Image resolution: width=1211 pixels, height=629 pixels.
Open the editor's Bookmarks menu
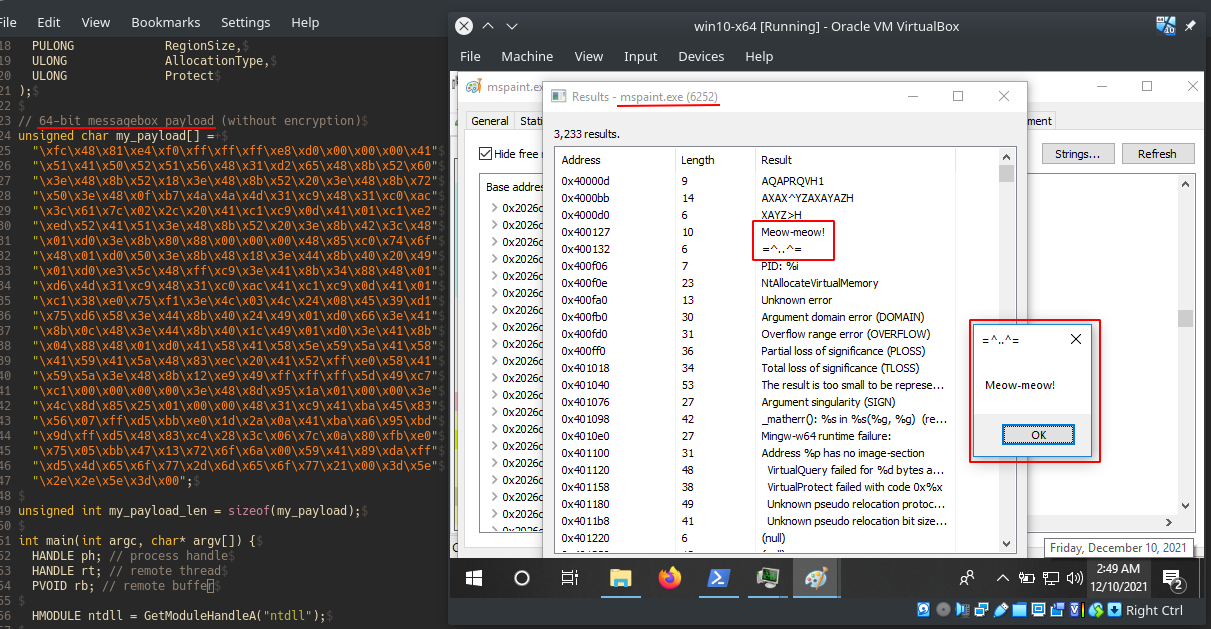coord(166,22)
